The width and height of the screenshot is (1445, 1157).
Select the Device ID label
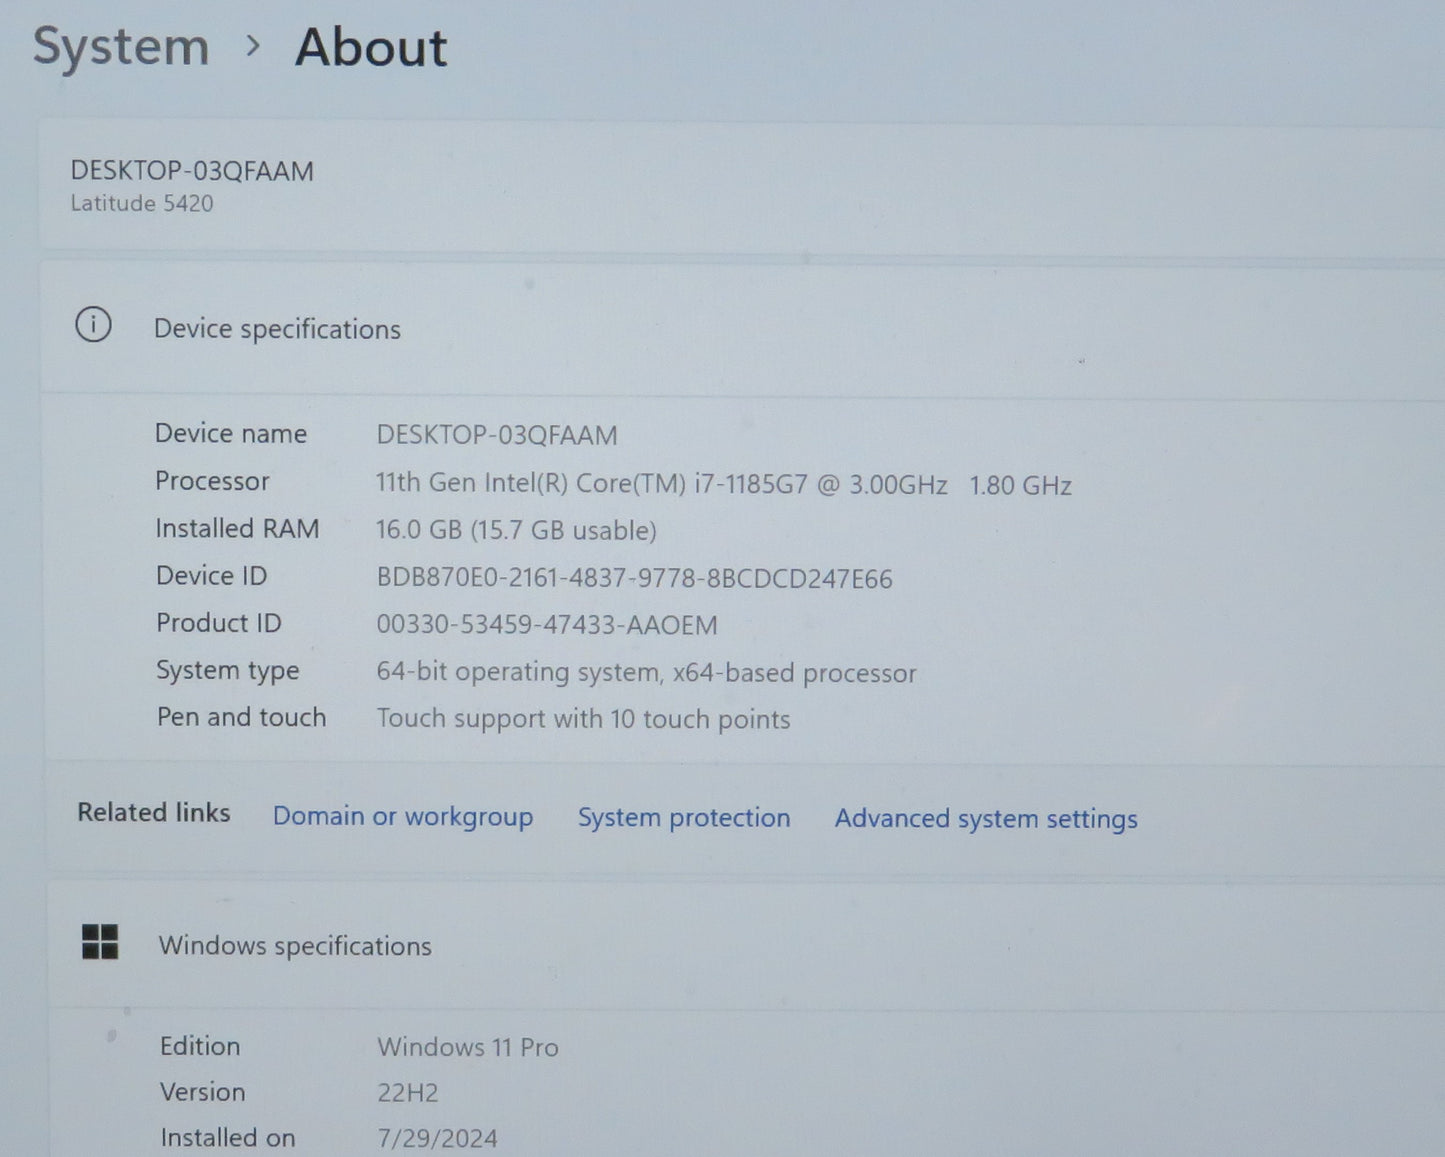tap(211, 576)
